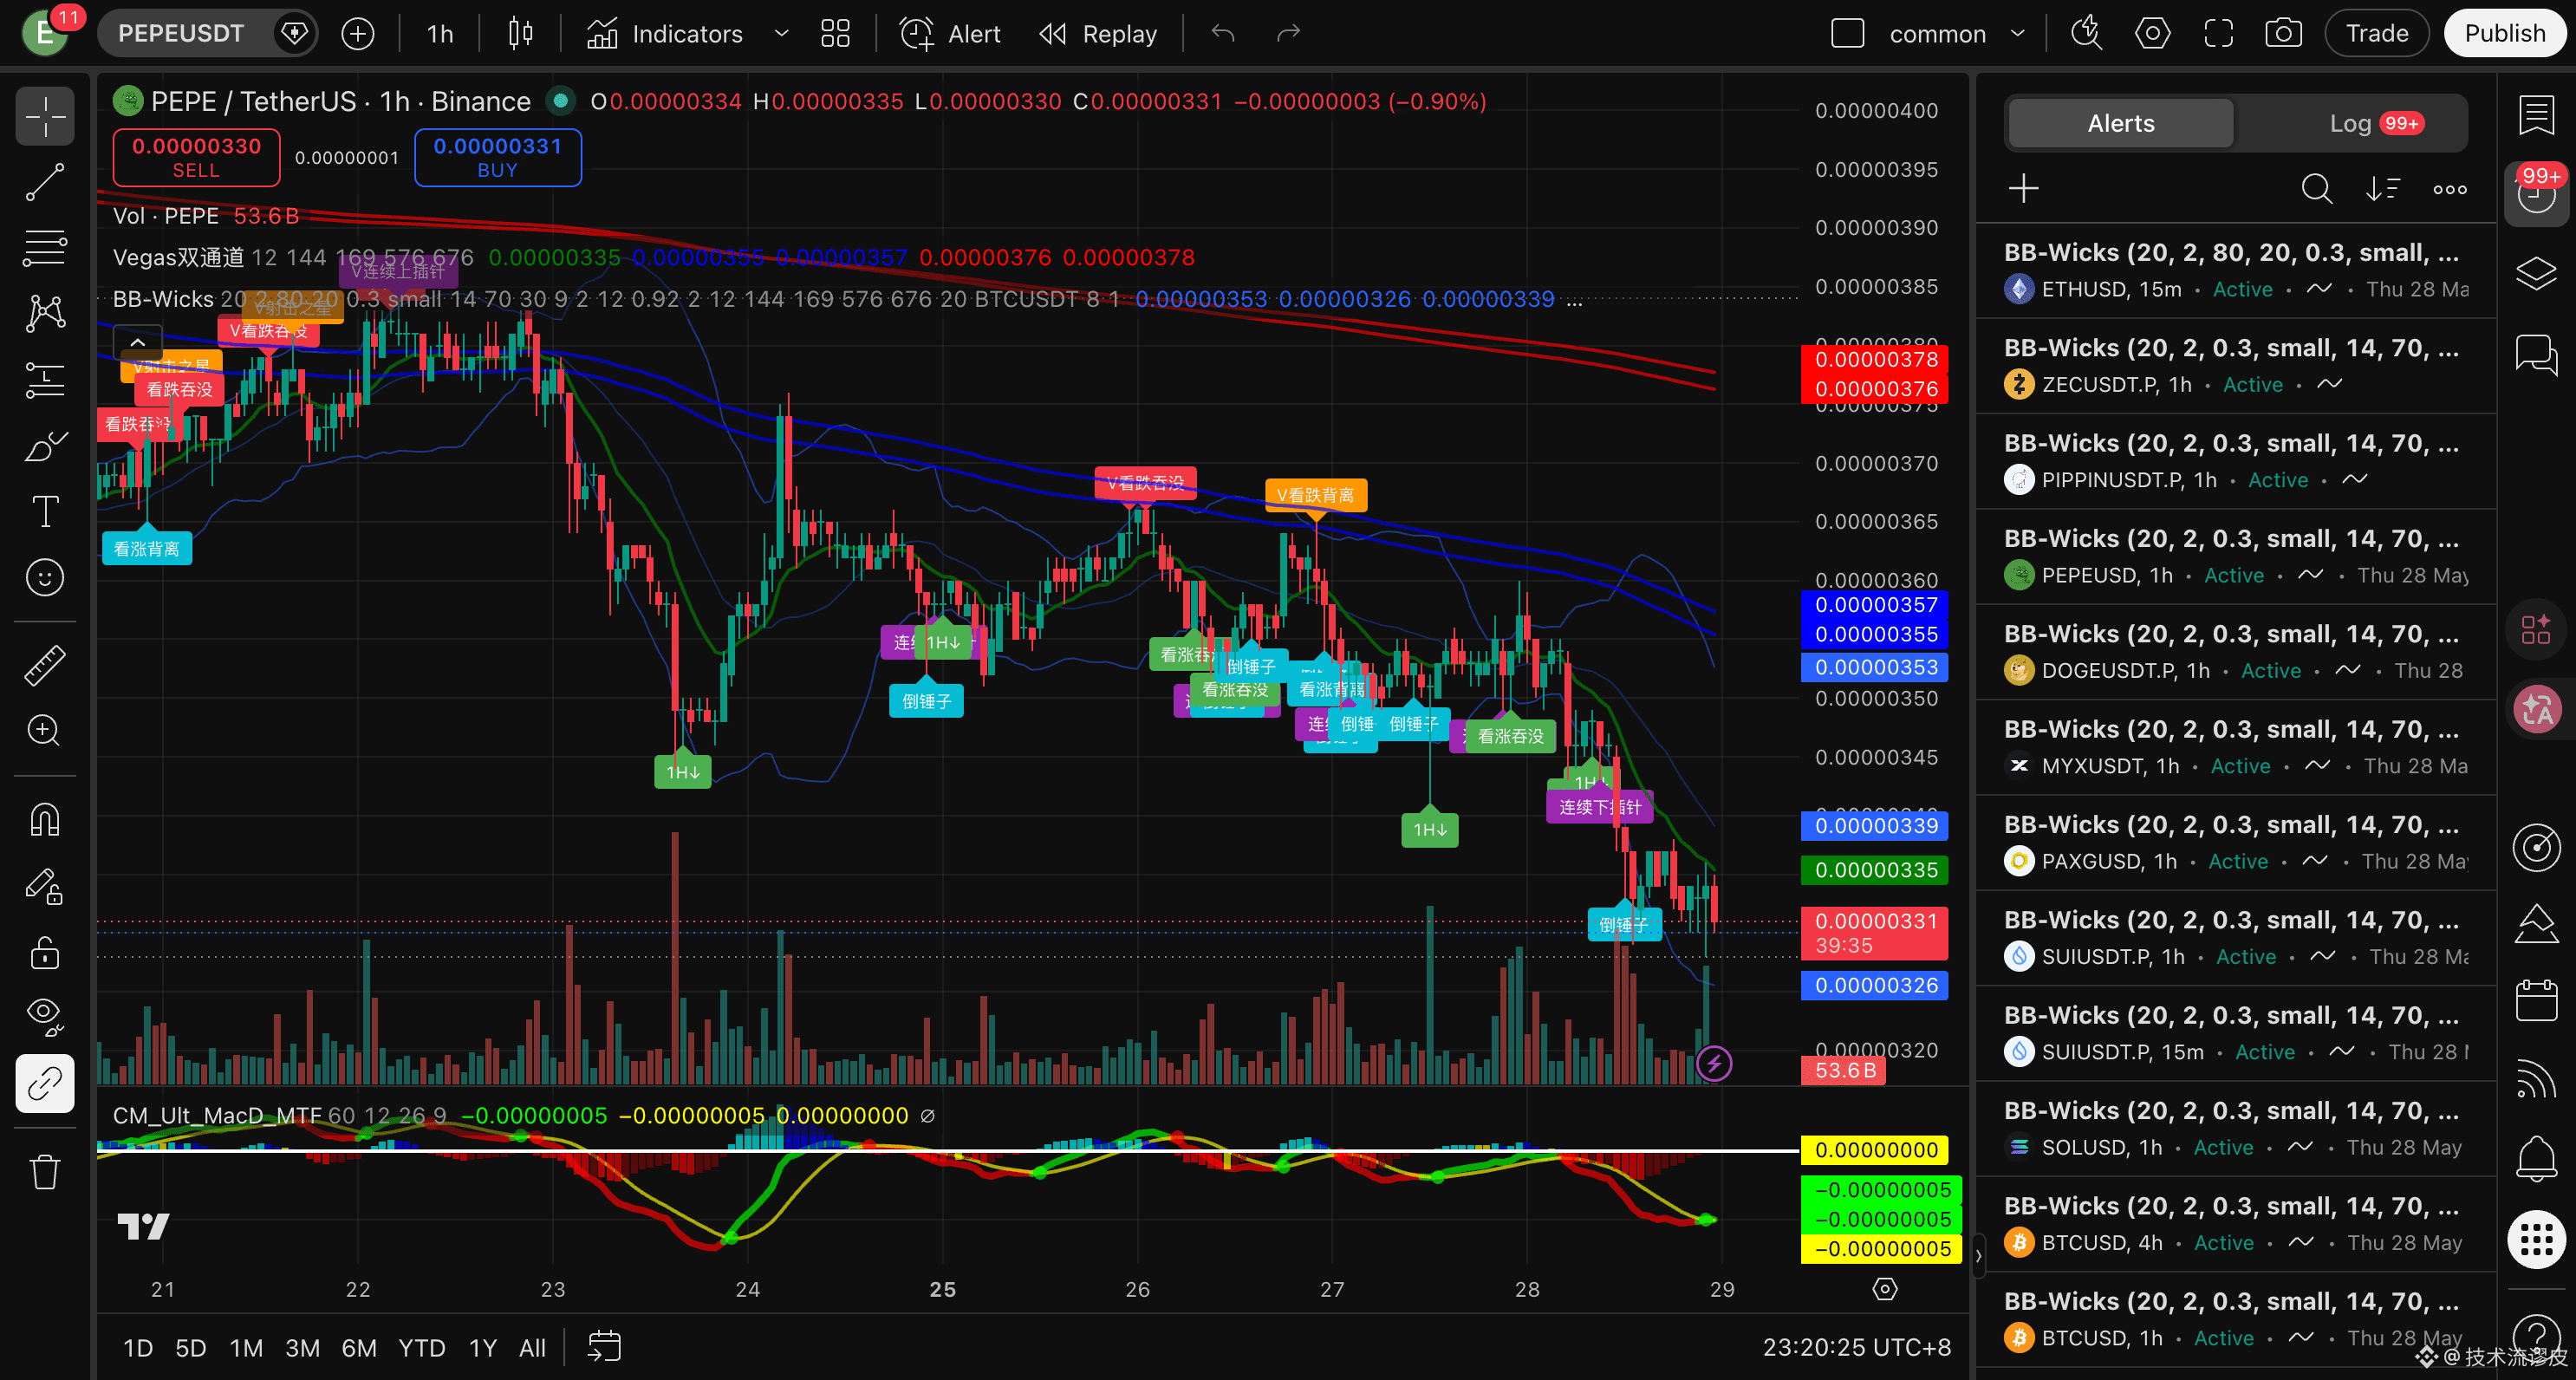Image resolution: width=2576 pixels, height=1380 pixels.
Task: Start bar Replay mode
Action: tap(1098, 34)
